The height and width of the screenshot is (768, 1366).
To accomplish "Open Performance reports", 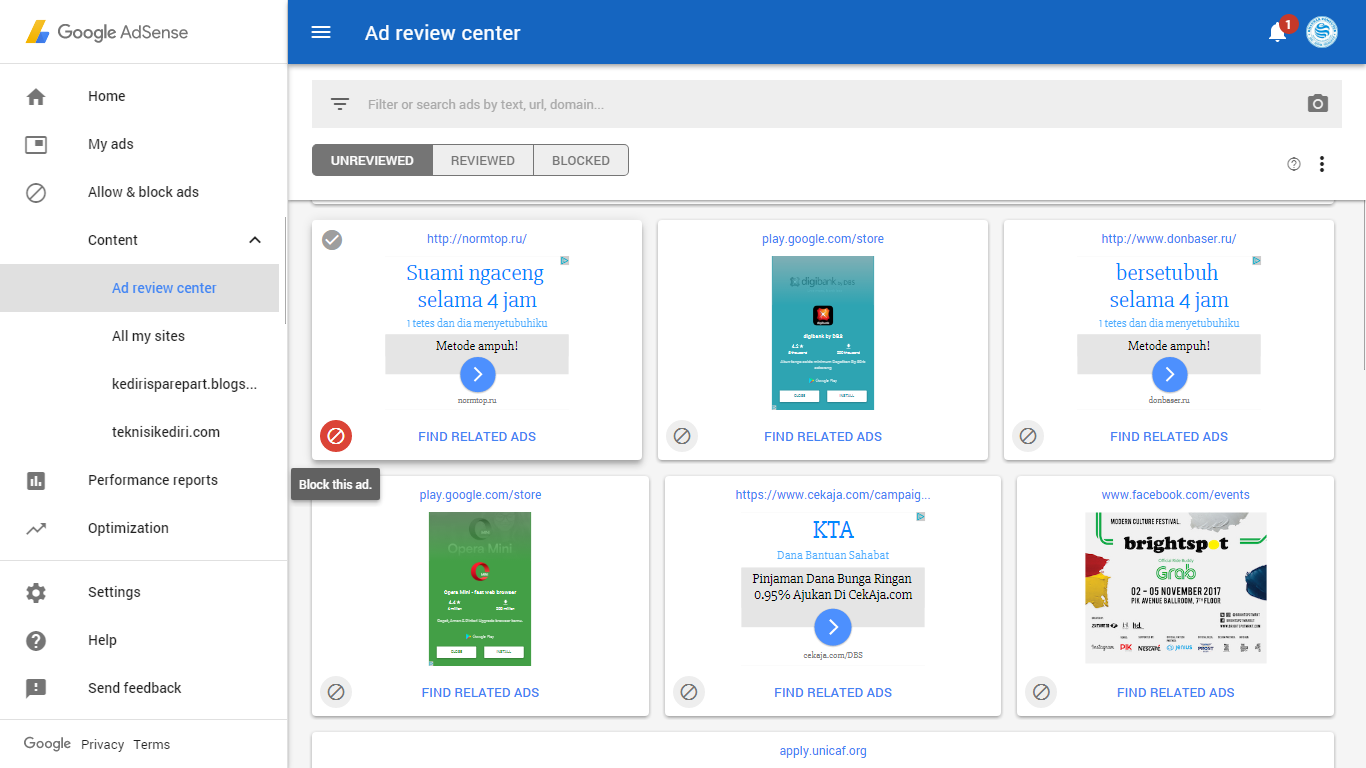I will click(x=153, y=480).
